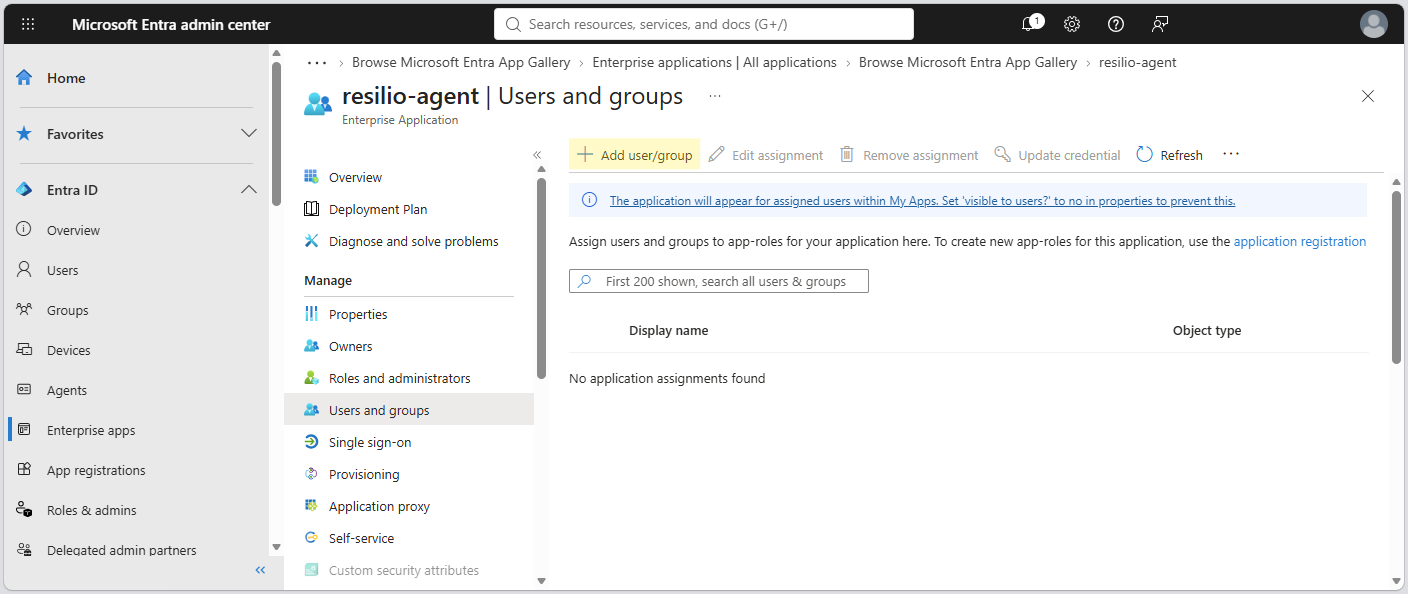Click the resource menu scroll down arrow
This screenshot has width=1408, height=594.
541,581
